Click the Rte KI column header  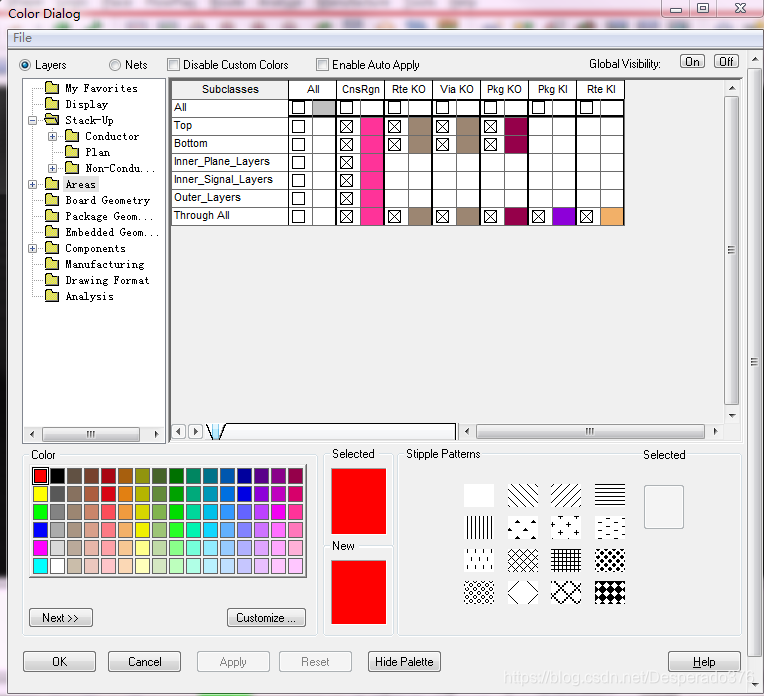(x=601, y=89)
